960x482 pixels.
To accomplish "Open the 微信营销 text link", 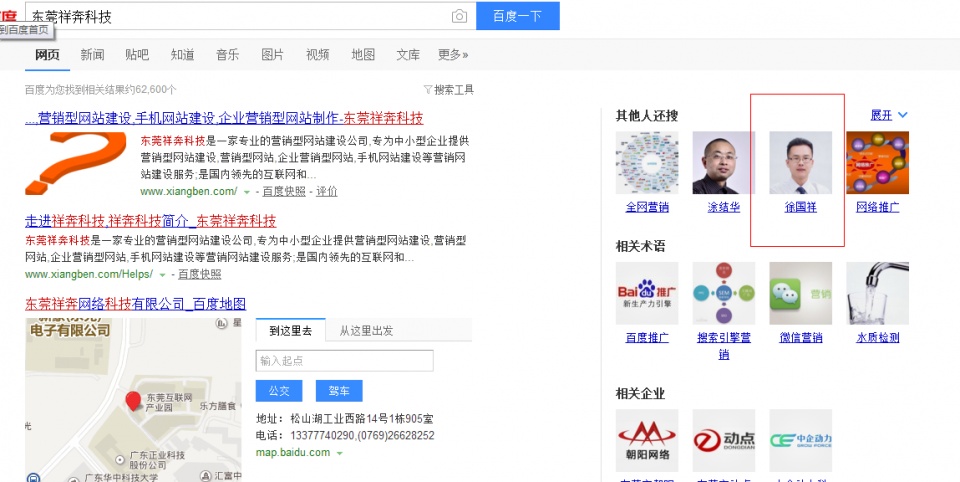I will [801, 337].
